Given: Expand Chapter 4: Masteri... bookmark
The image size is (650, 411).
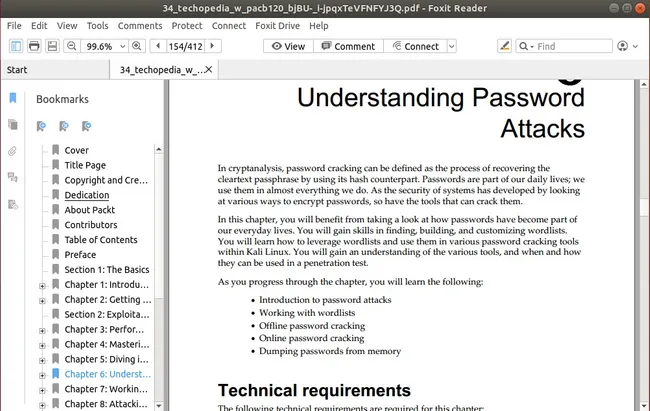Looking at the screenshot, I should (x=42, y=345).
